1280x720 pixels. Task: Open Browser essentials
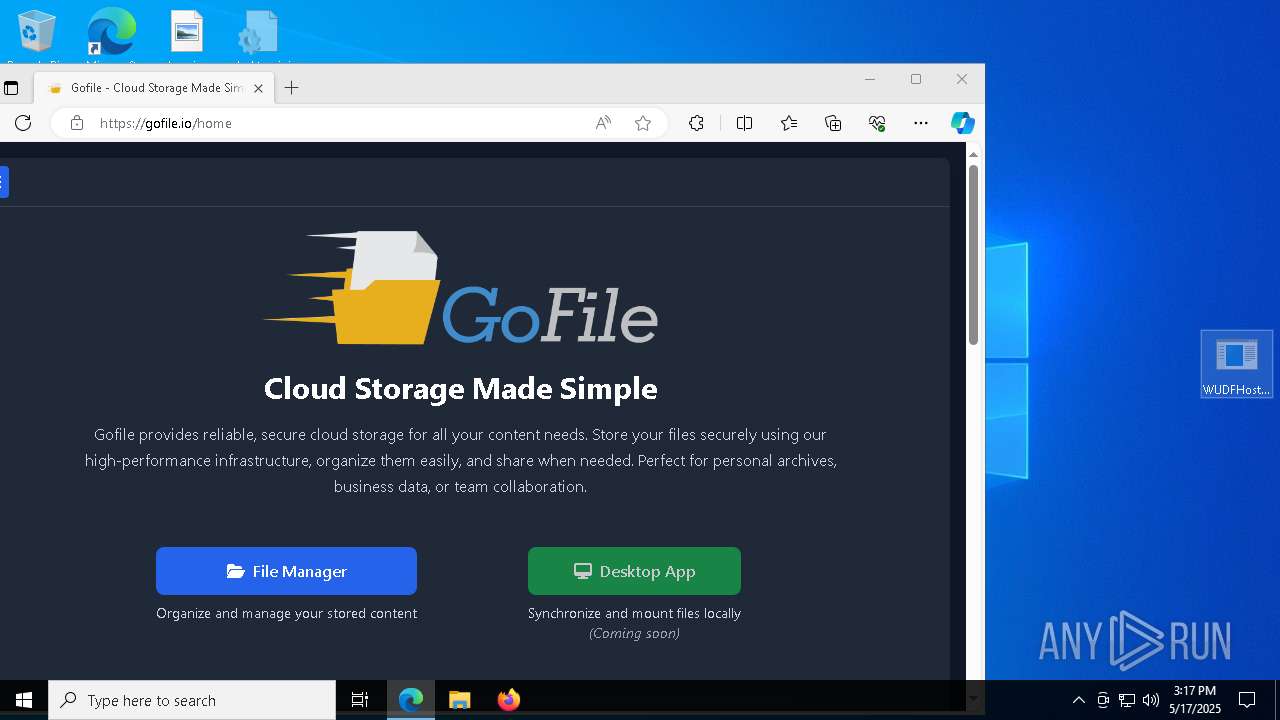877,123
